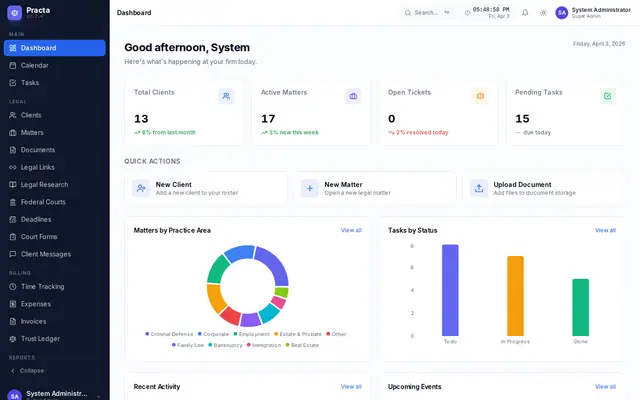Click the Total Clients people icon

pos(226,96)
